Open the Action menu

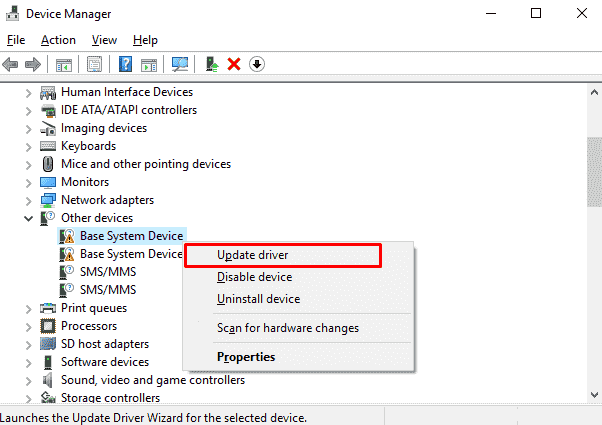tap(58, 40)
